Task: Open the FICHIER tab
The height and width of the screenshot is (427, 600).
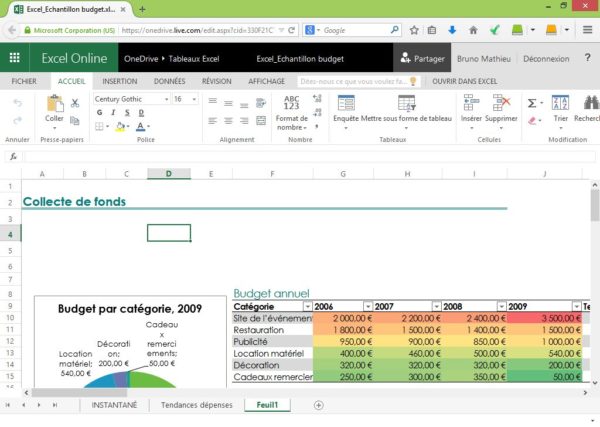Action: [24, 81]
